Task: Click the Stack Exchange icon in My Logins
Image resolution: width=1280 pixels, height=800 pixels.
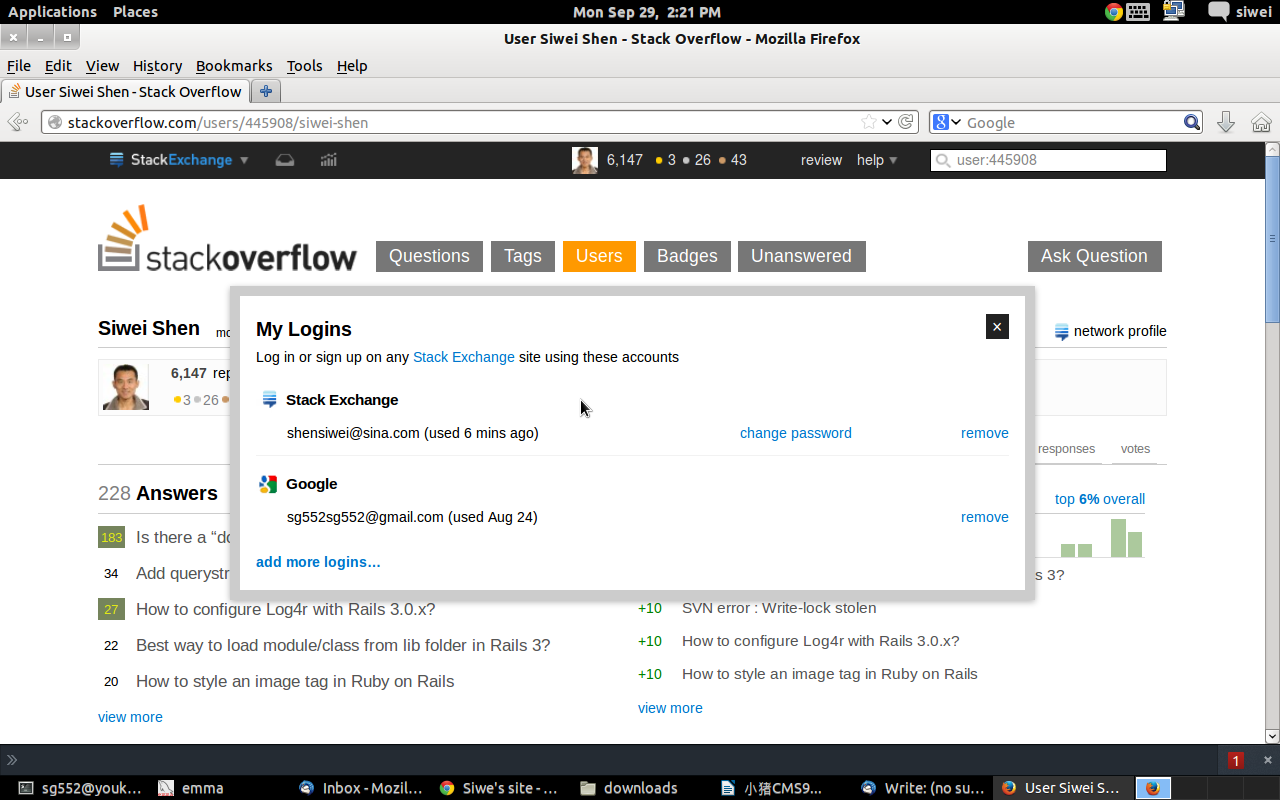Action: 267,399
